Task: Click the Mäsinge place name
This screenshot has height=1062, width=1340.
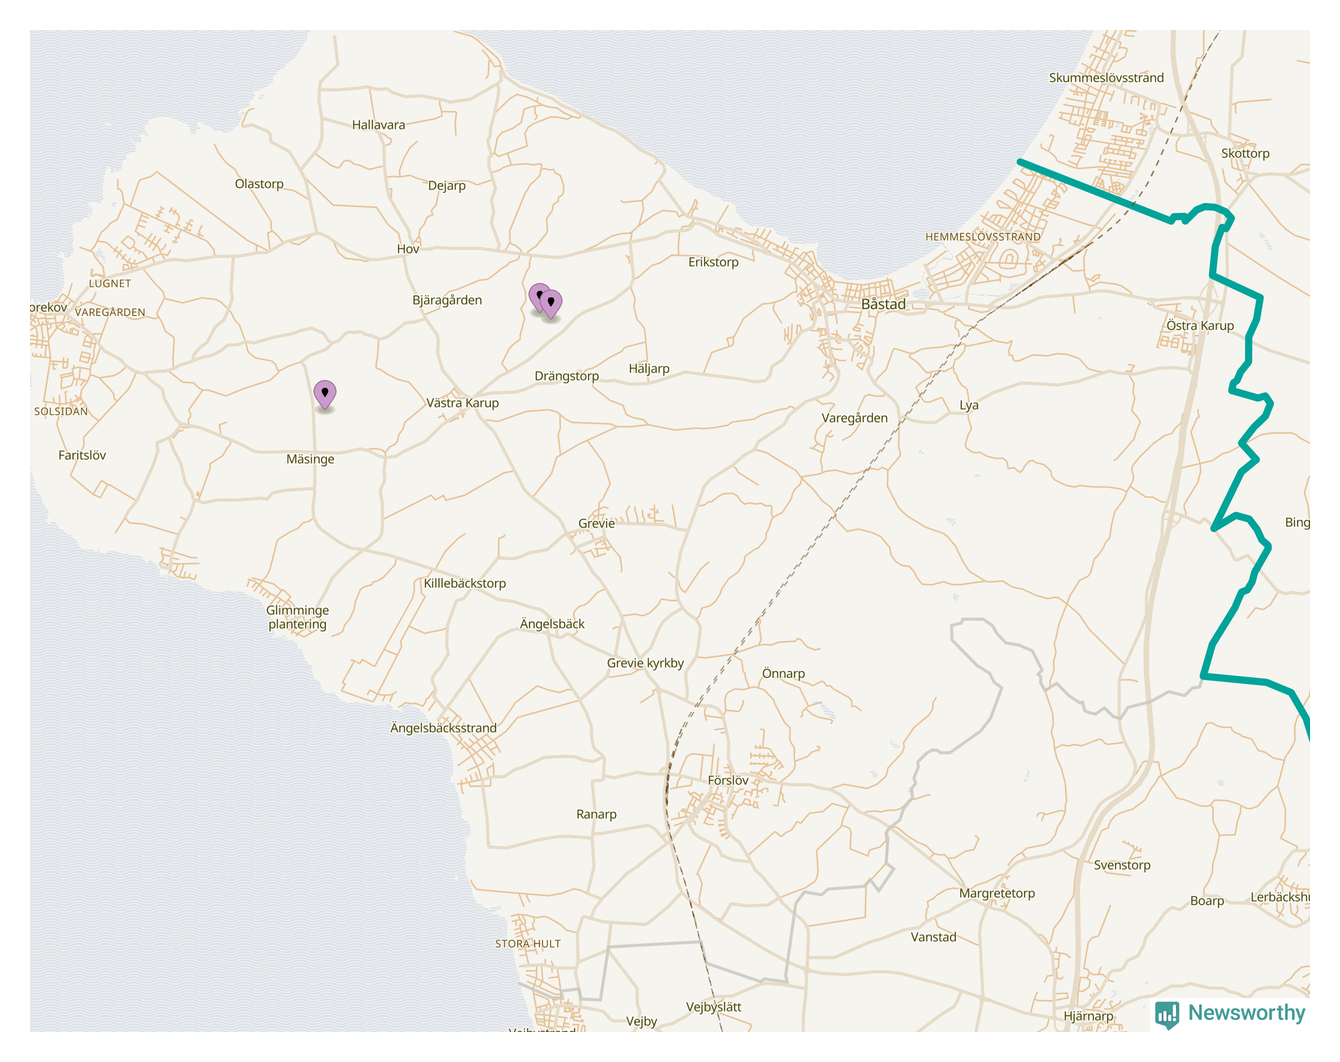Action: 310,459
